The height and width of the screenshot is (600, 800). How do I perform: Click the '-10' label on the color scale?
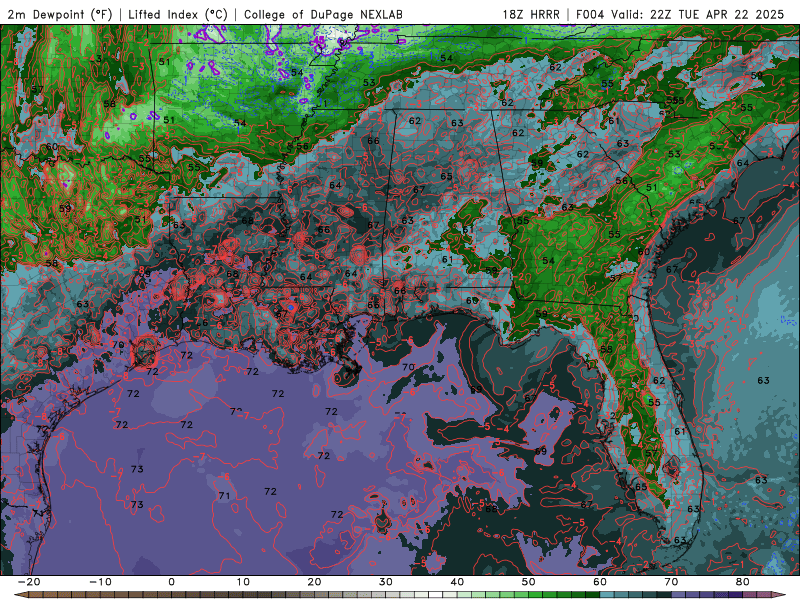[100, 582]
